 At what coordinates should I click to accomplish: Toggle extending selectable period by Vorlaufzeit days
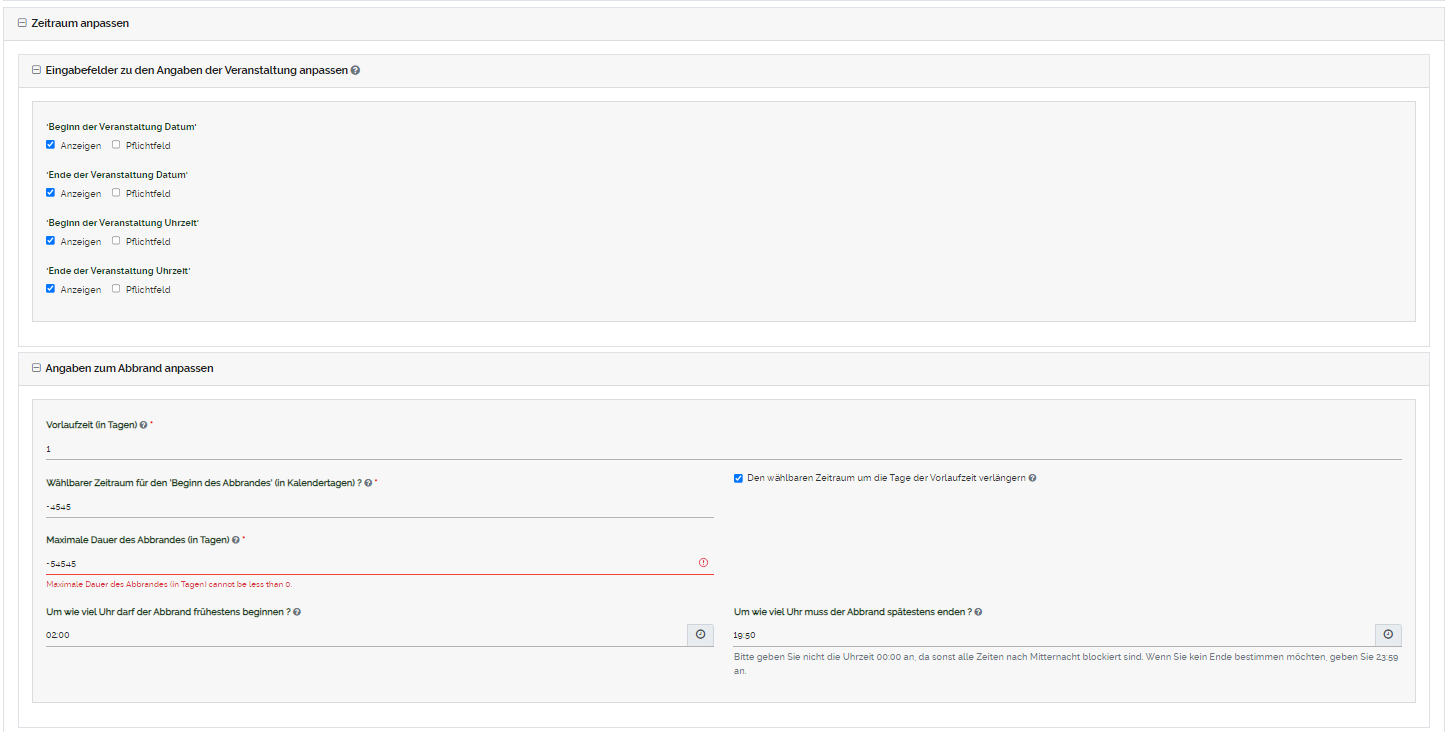coord(738,478)
